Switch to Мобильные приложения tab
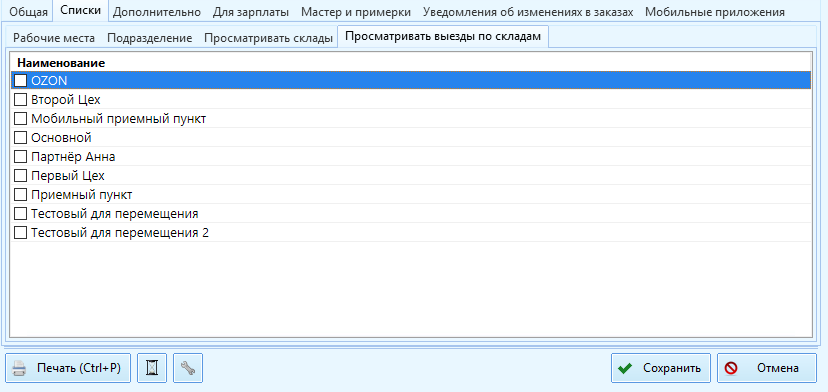The width and height of the screenshot is (828, 392). point(715,12)
